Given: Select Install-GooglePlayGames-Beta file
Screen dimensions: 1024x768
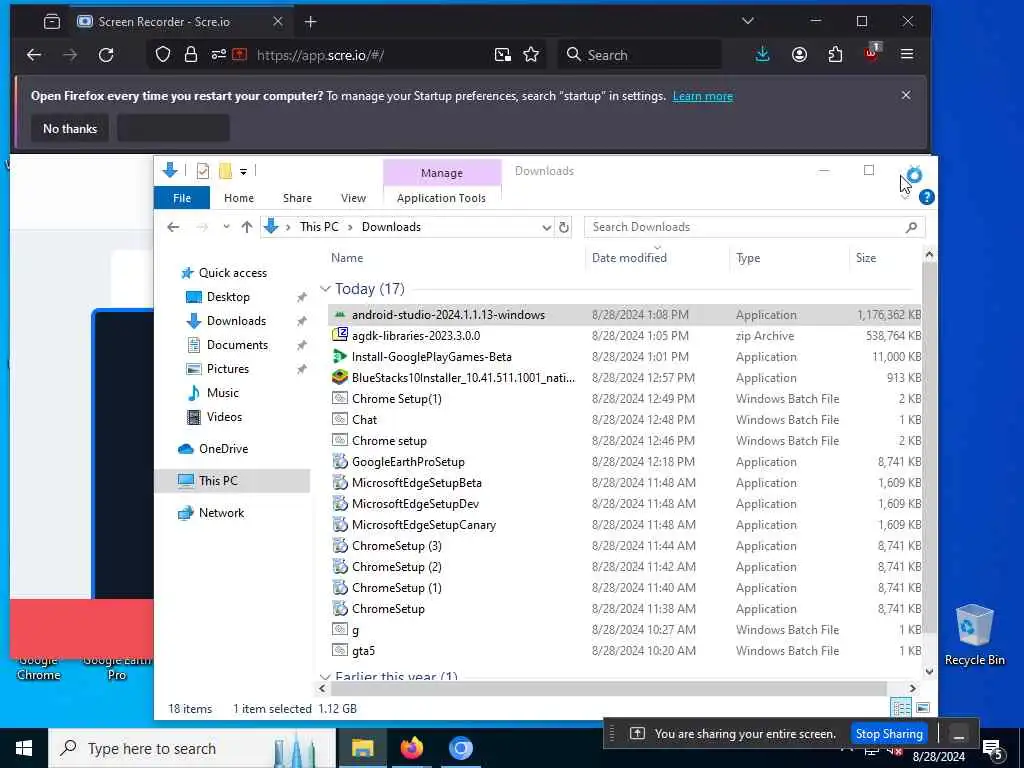Looking at the screenshot, I should pyautogui.click(x=431, y=357).
